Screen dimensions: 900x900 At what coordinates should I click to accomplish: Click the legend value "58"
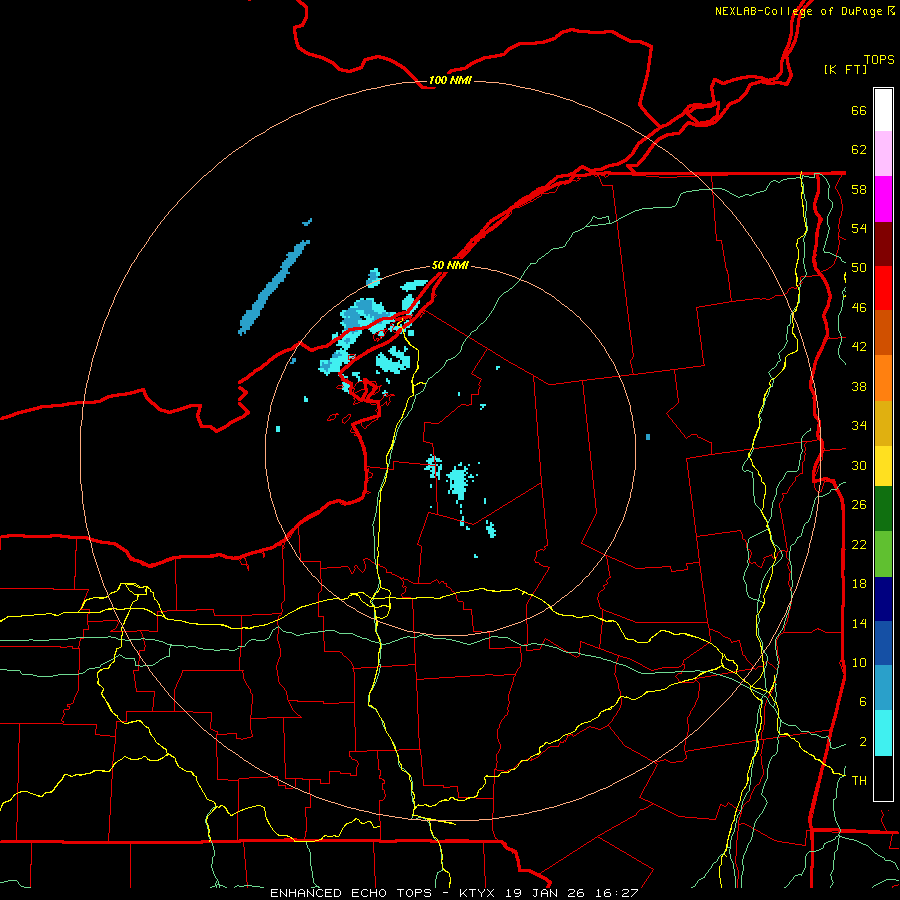click(859, 189)
